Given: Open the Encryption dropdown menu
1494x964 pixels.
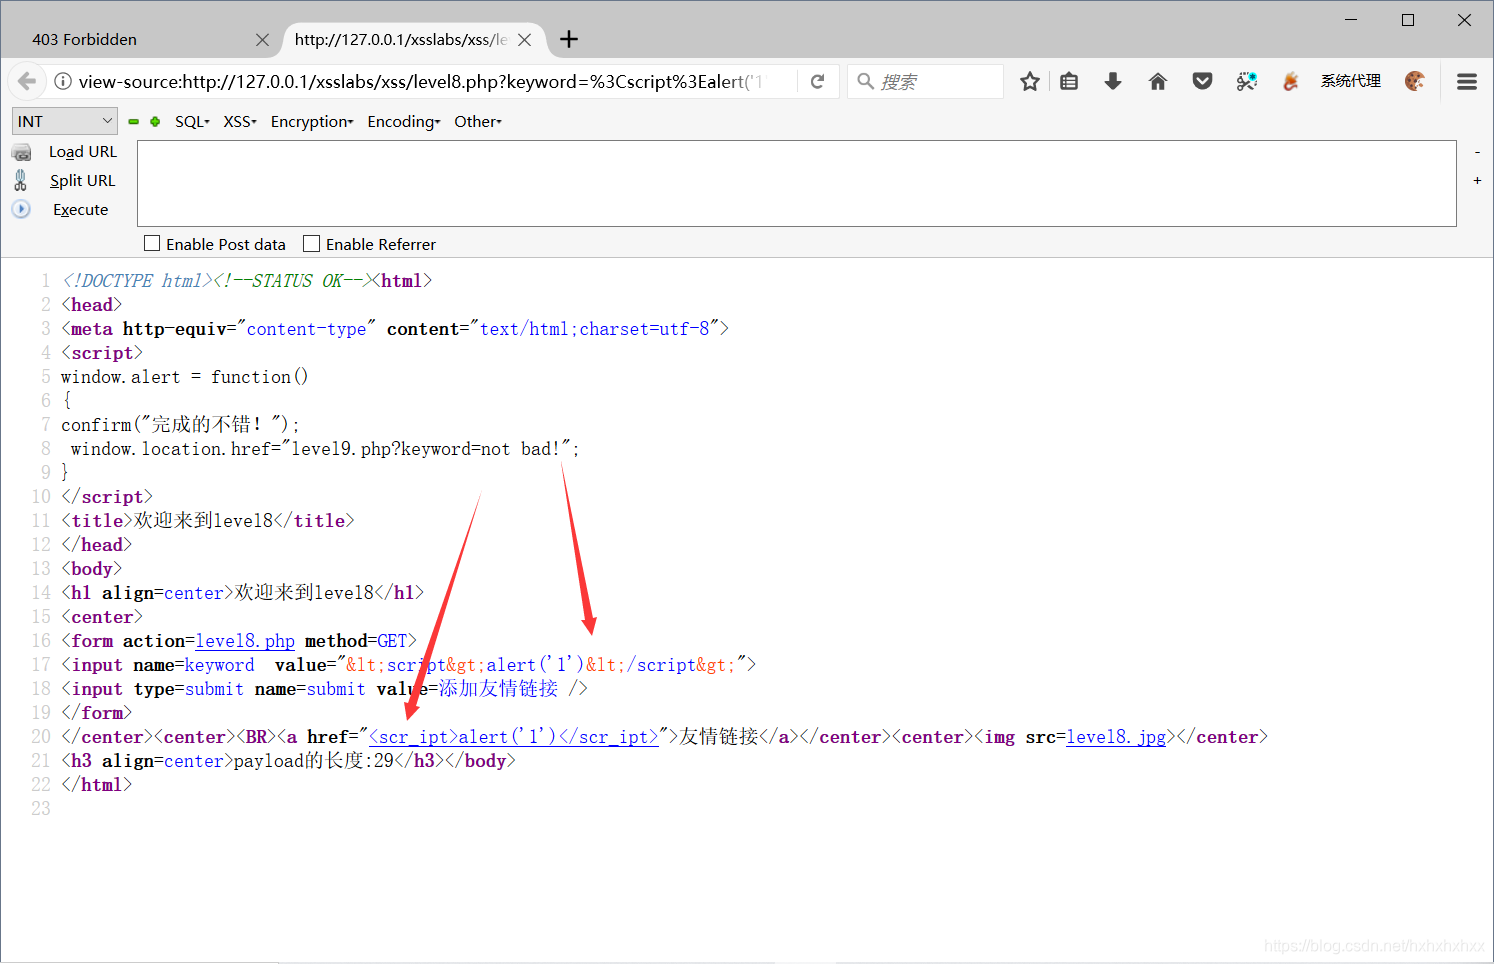Looking at the screenshot, I should (312, 122).
